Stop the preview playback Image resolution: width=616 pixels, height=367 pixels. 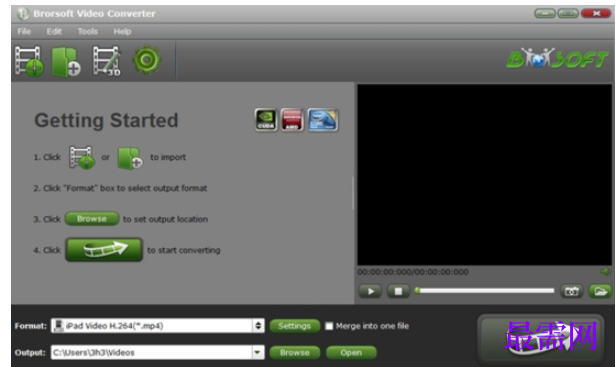tap(398, 291)
